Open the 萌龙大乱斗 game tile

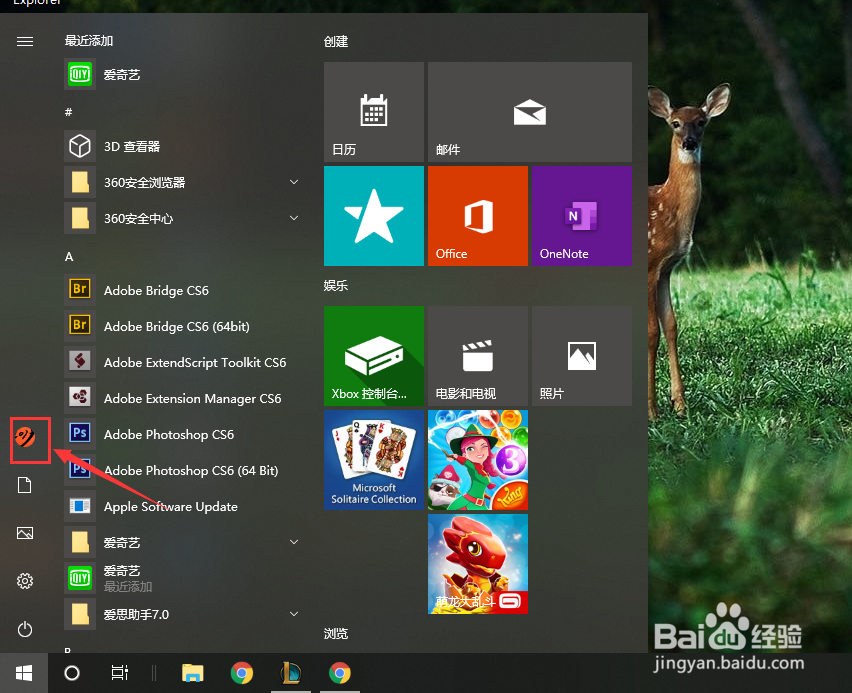coord(478,564)
